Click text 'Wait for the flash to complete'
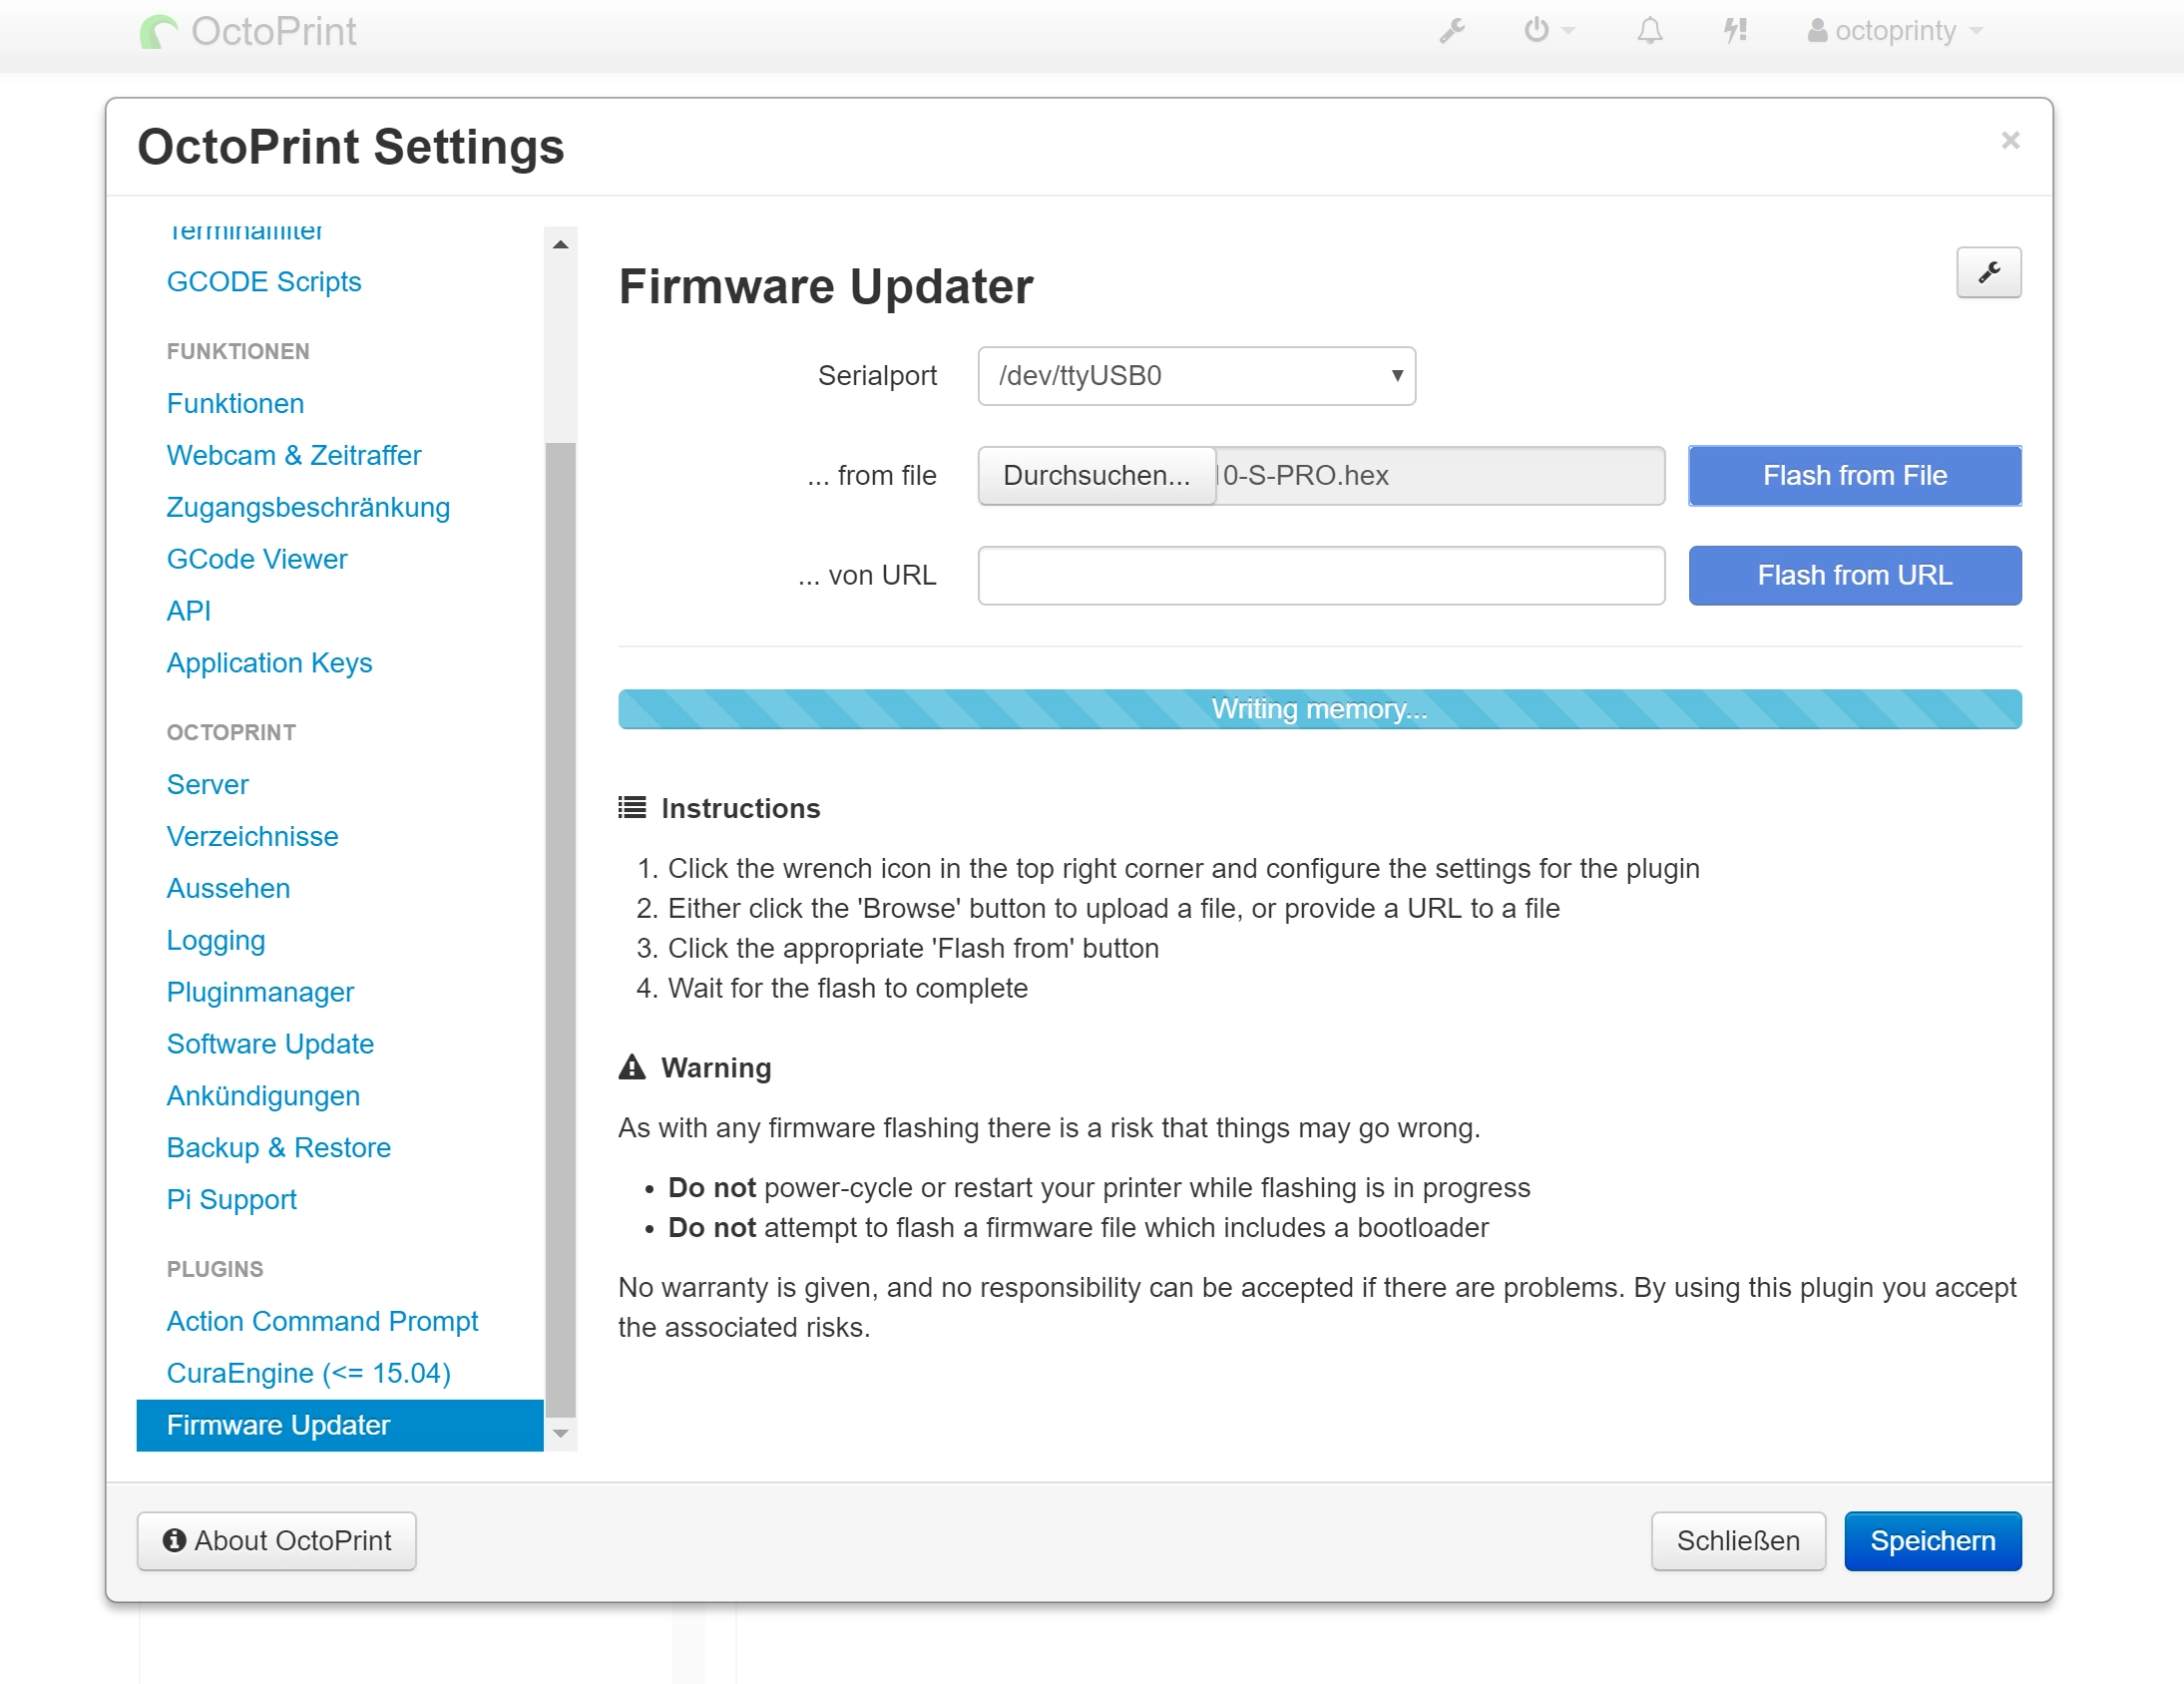This screenshot has width=2184, height=1684. pos(848,989)
